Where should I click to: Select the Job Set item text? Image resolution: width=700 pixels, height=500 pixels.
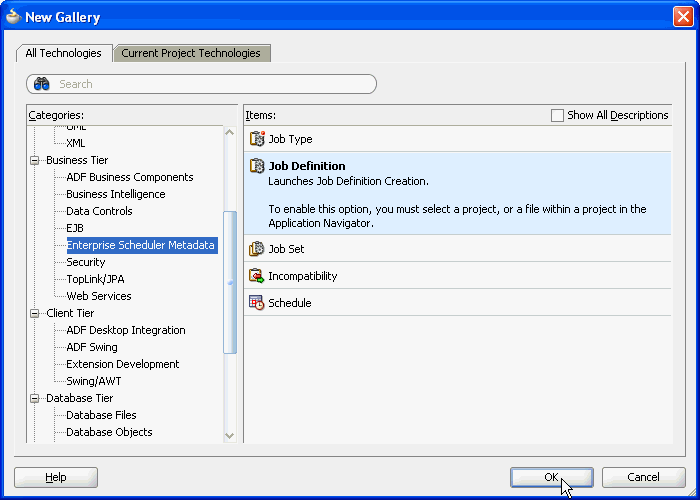(x=286, y=249)
